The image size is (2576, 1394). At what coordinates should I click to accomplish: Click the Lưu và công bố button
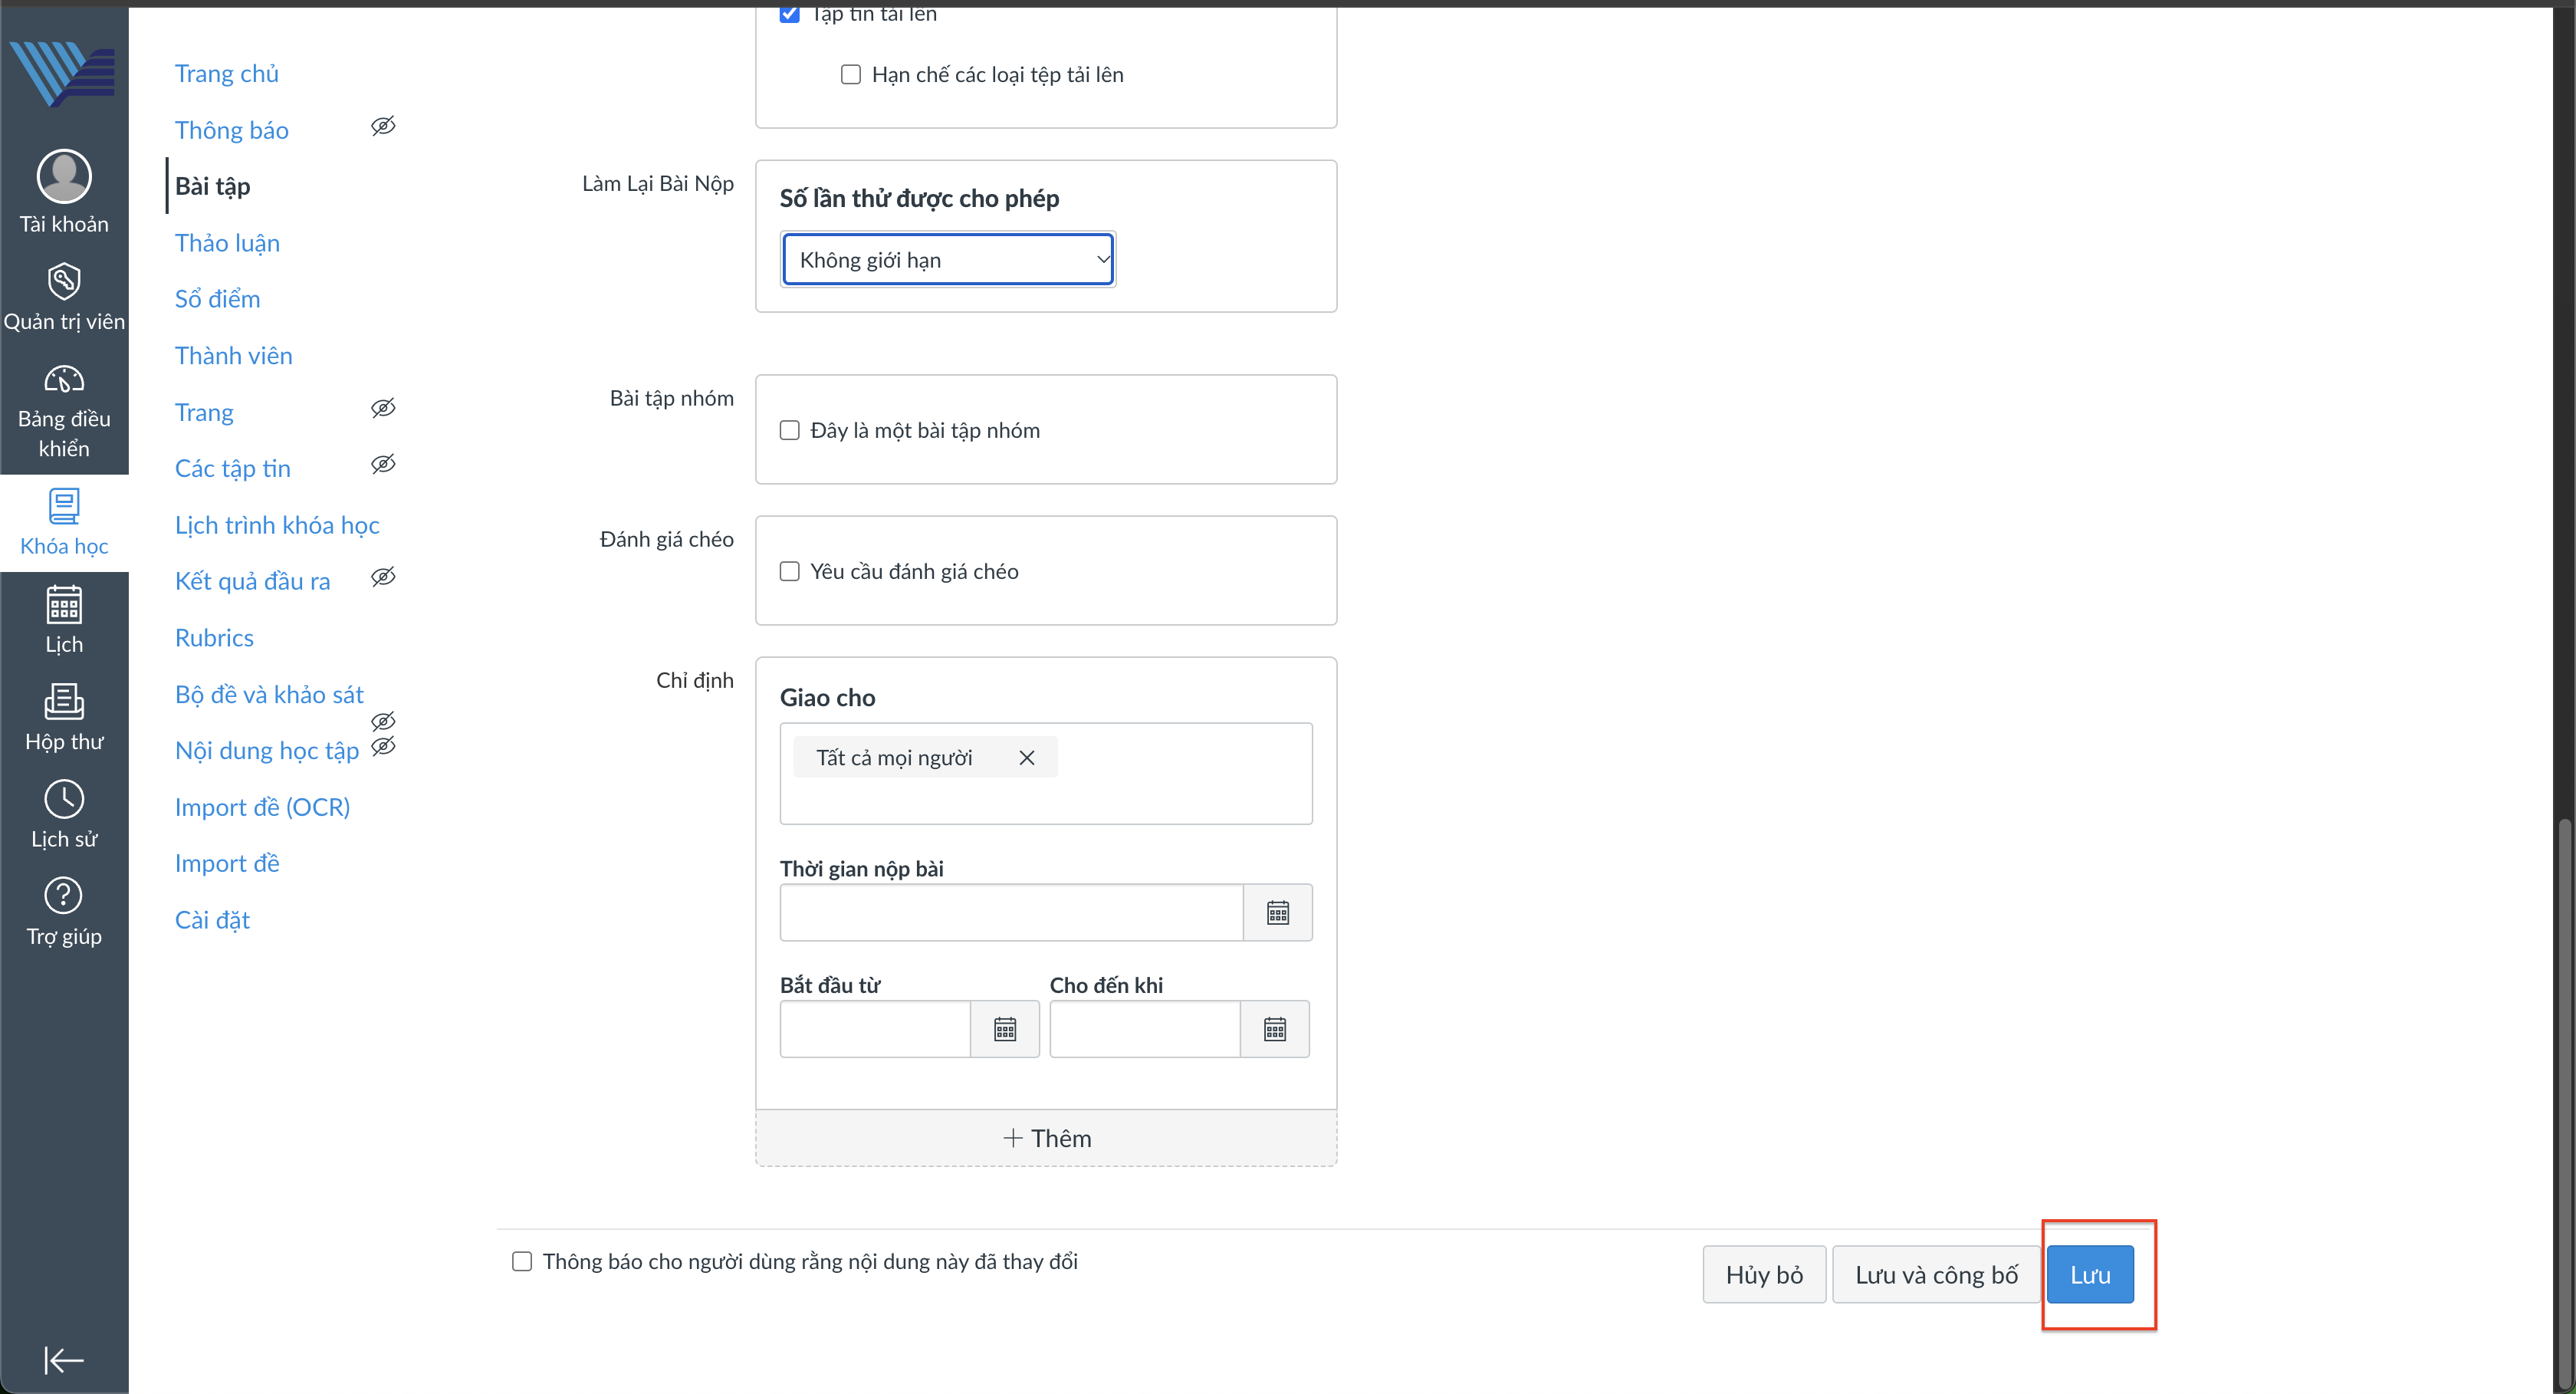pos(1935,1275)
